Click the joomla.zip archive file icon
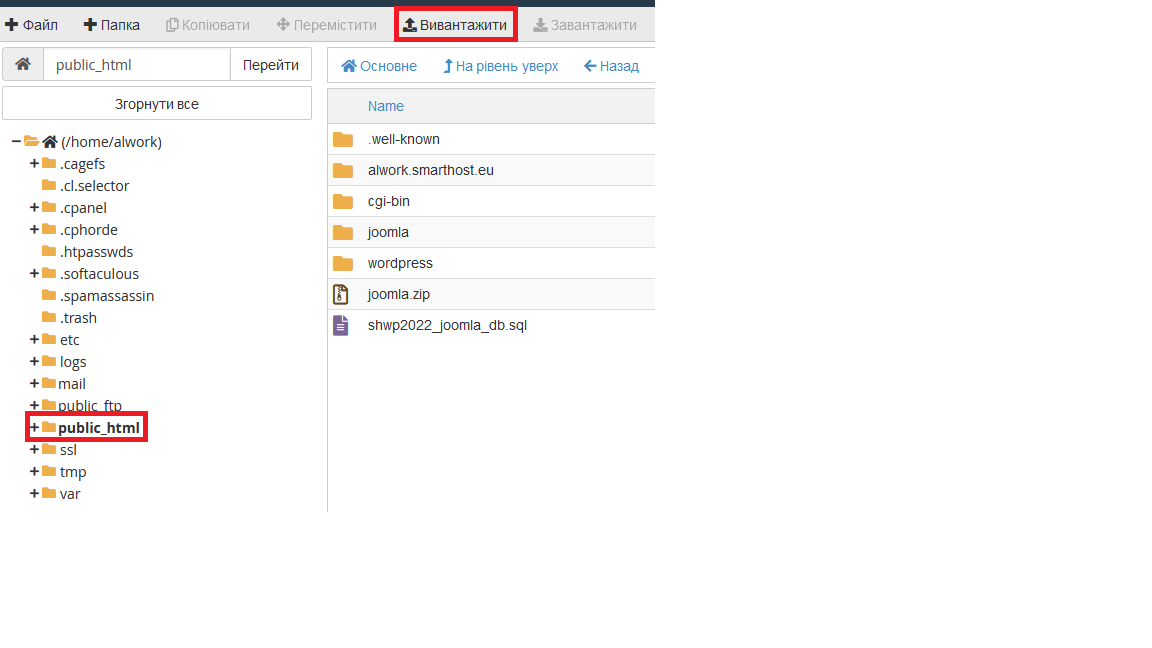 pos(342,294)
